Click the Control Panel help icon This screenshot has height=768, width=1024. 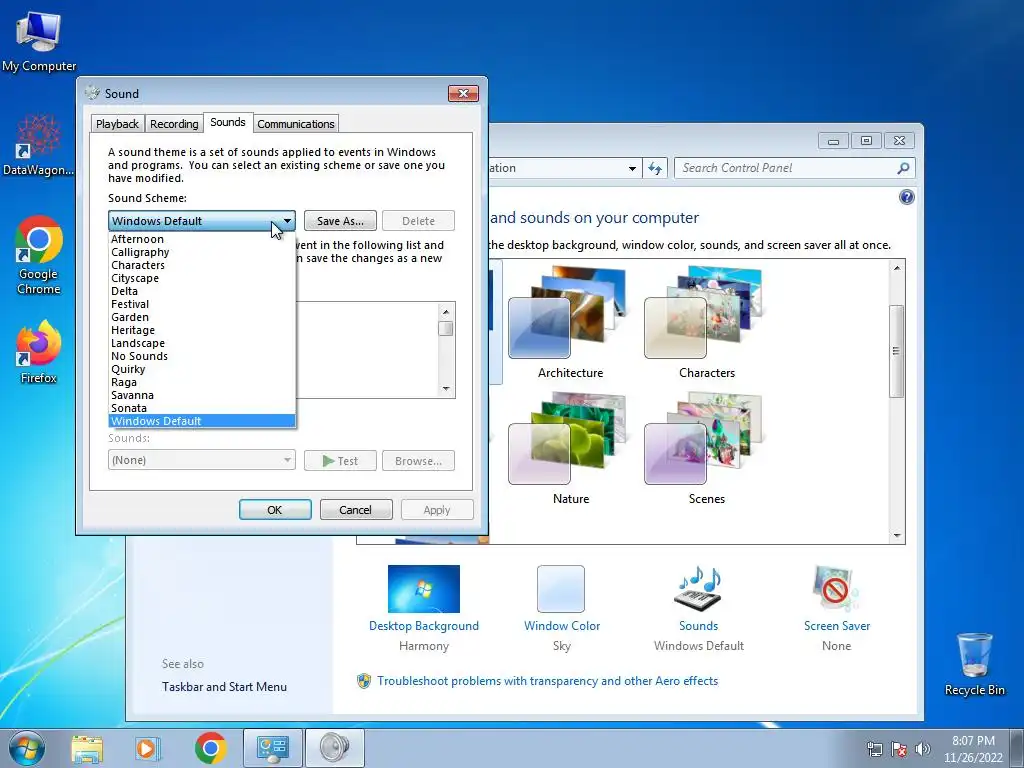[906, 197]
